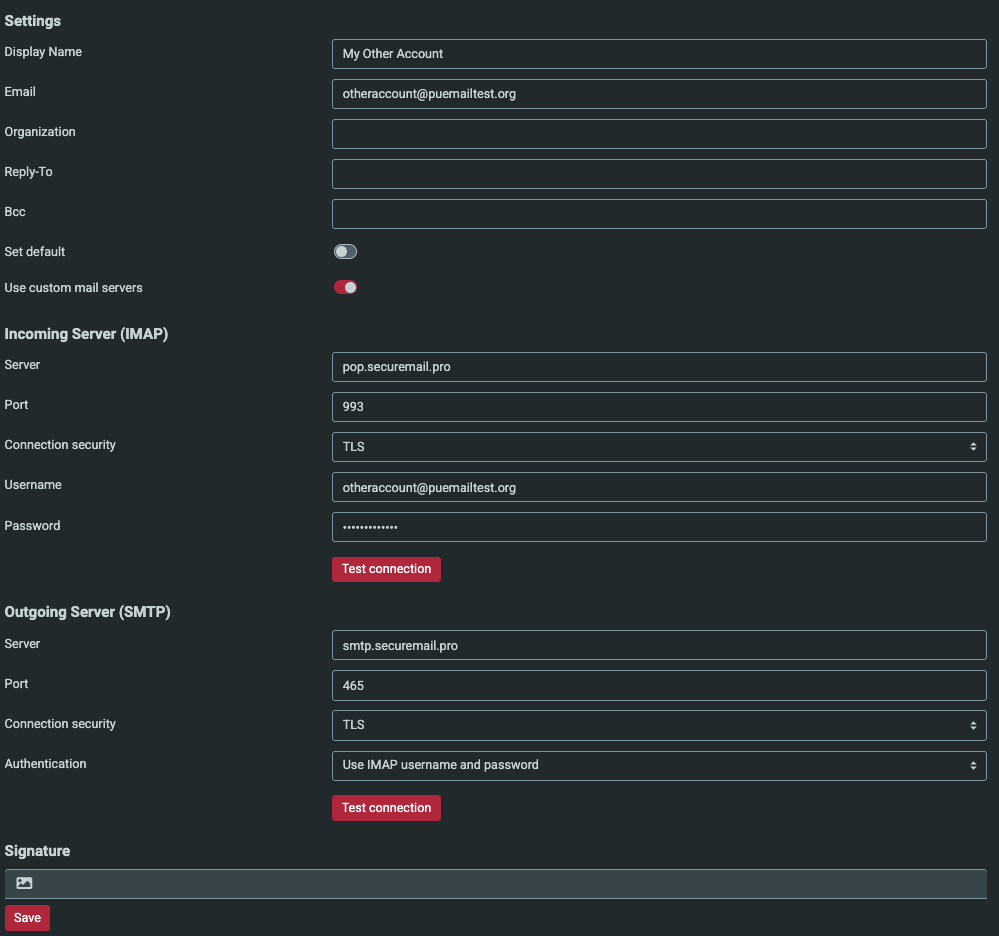Screen dimensions: 999x936
Task: Click into the Bcc field
Action: pos(658,214)
